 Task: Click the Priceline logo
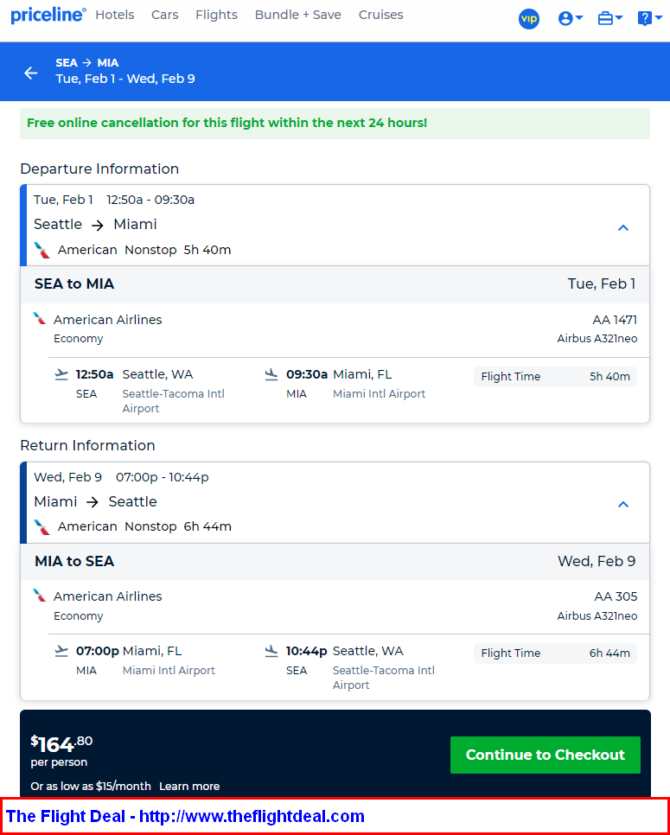coord(48,15)
